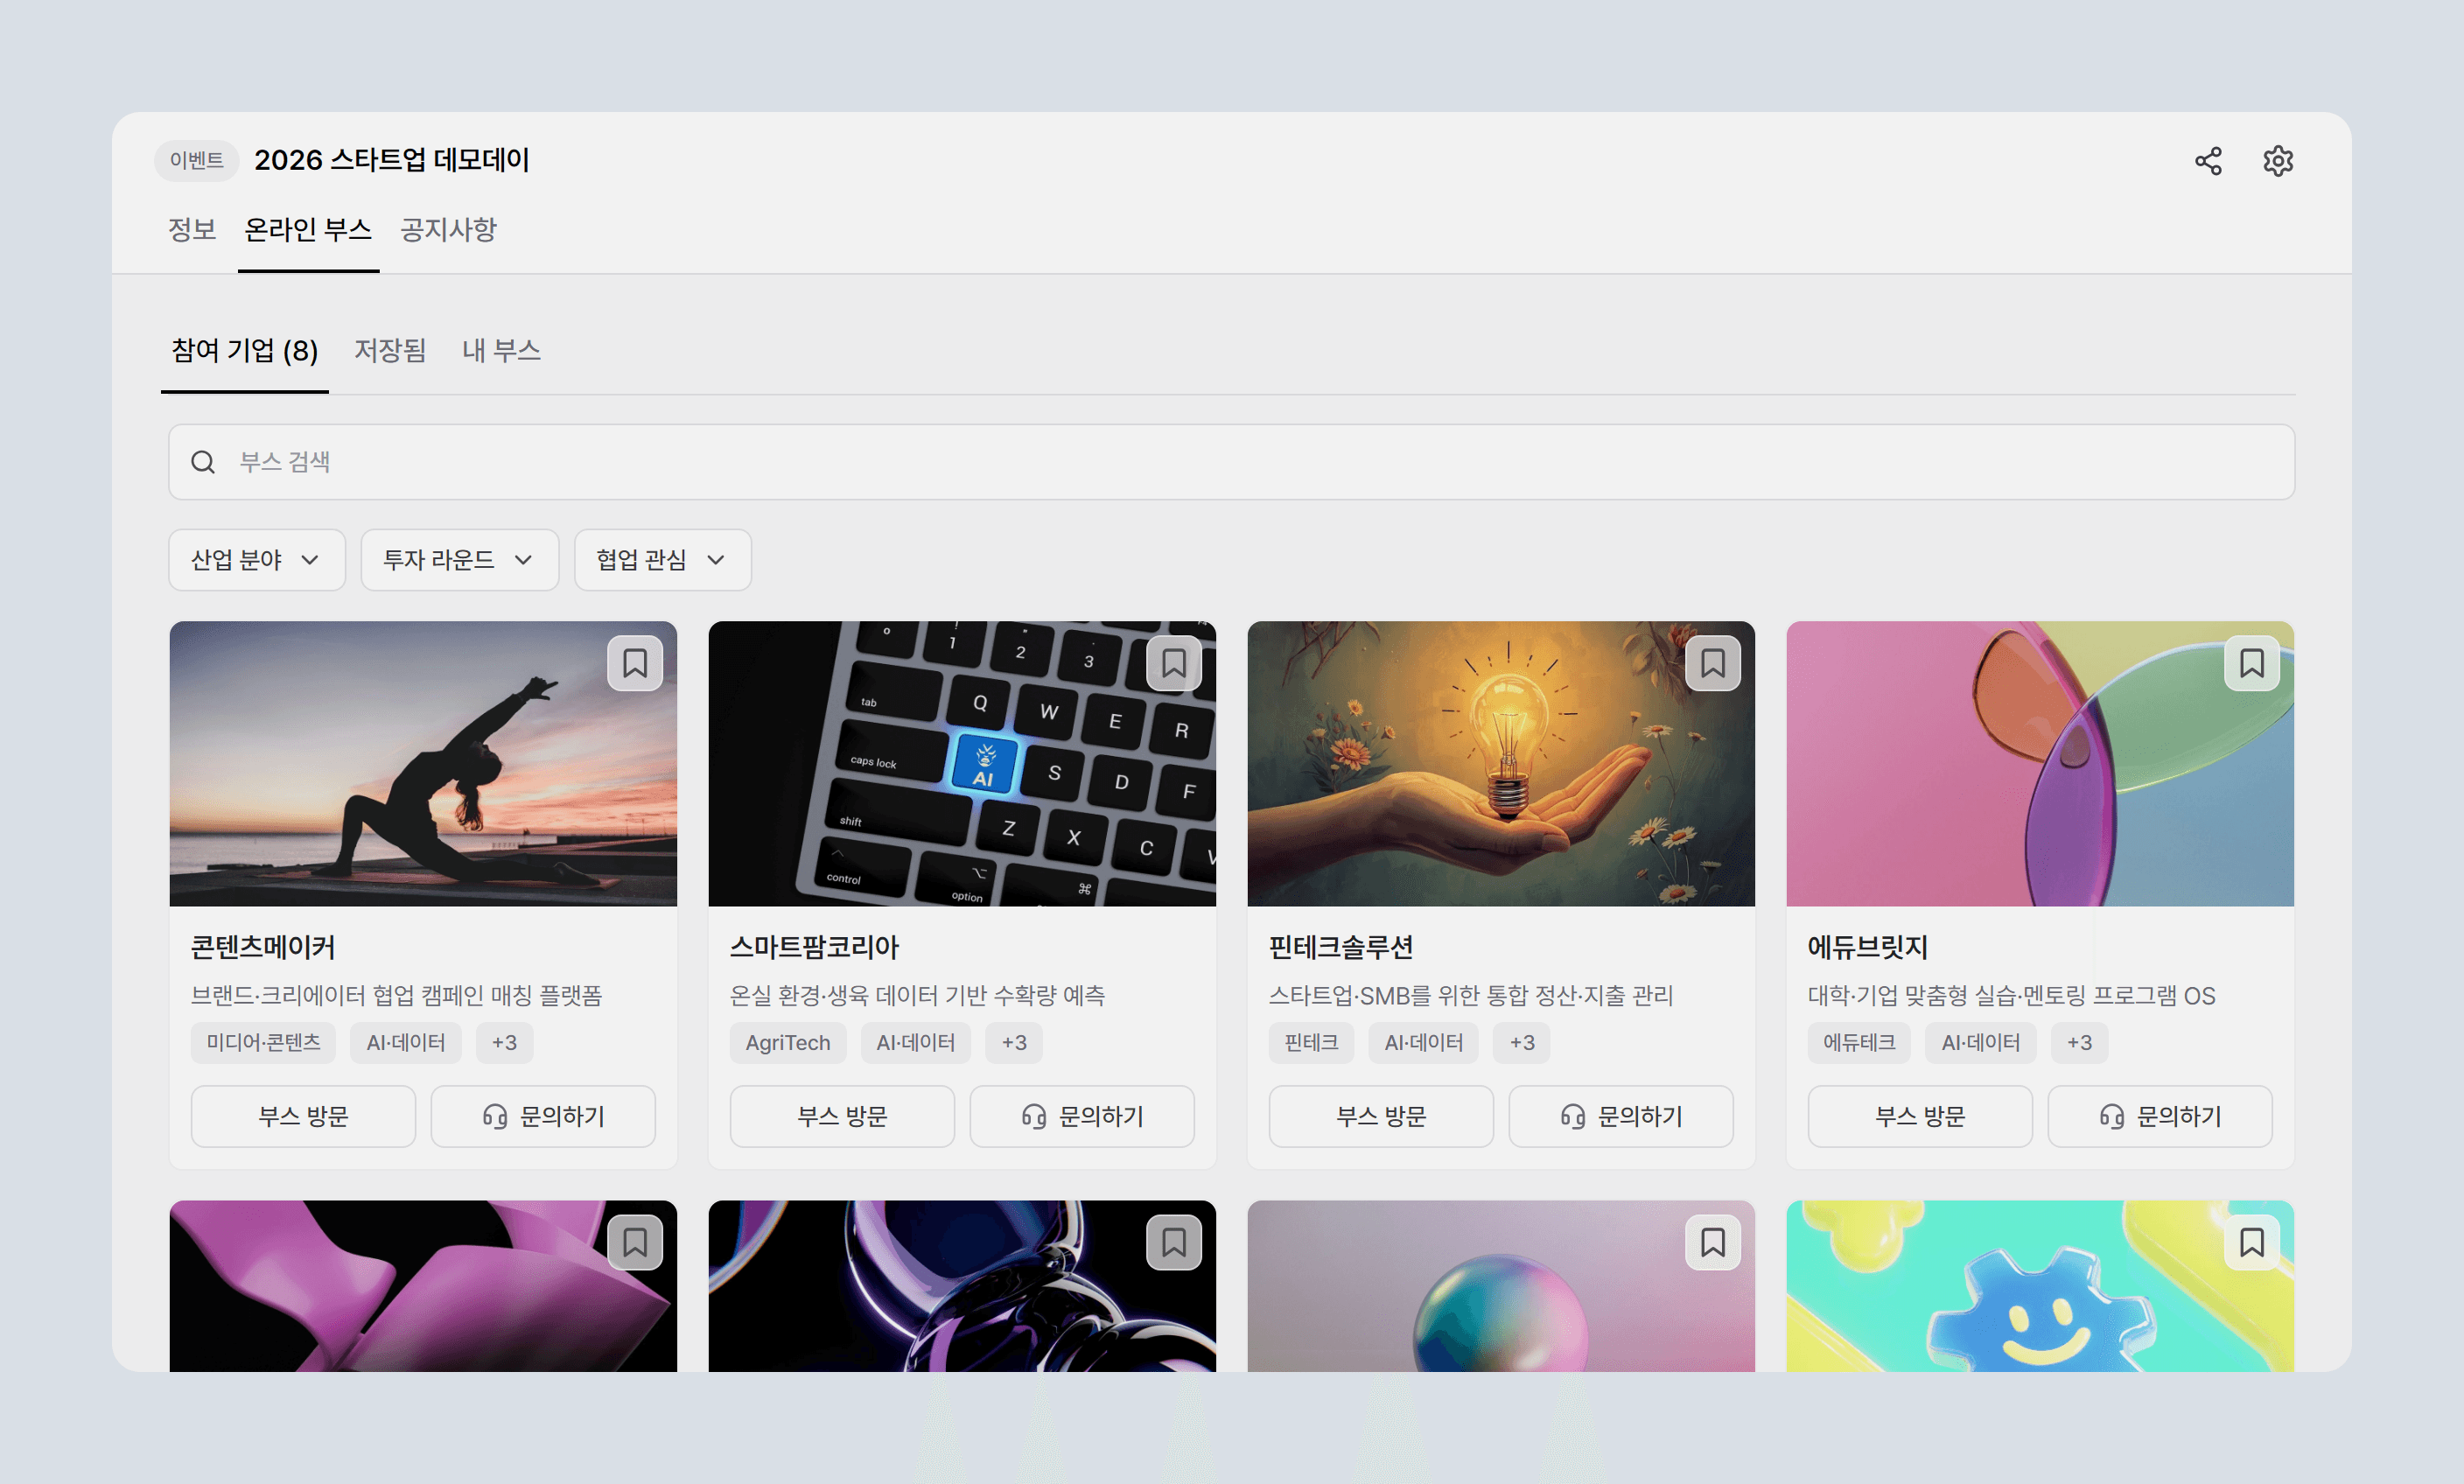Click description 온실 환경·생육 데이터 기반 수확량 예측
2464x1484 pixels.
pyautogui.click(x=917, y=996)
